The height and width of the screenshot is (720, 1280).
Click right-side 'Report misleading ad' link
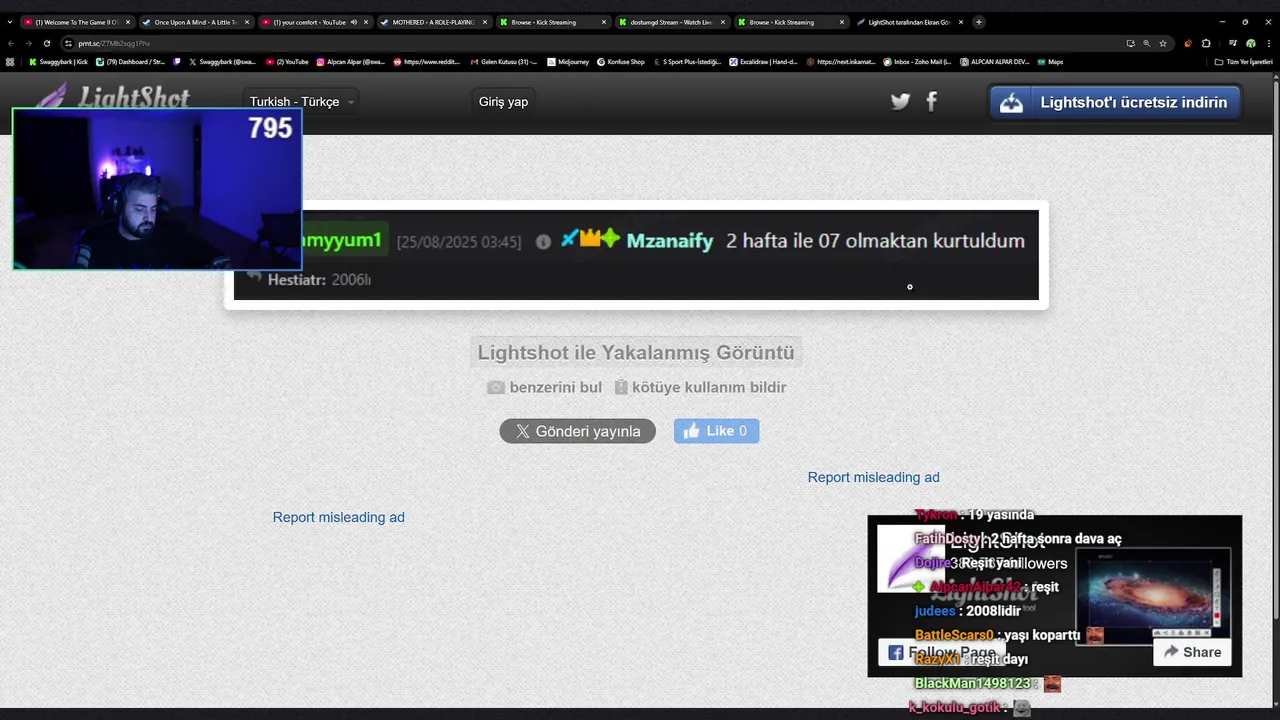point(873,477)
